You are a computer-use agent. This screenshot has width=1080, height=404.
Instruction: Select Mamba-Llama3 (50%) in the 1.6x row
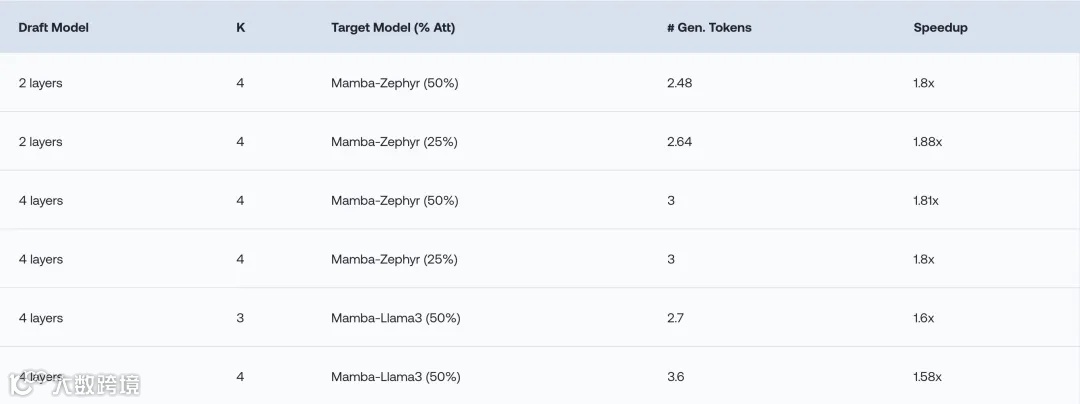(395, 318)
